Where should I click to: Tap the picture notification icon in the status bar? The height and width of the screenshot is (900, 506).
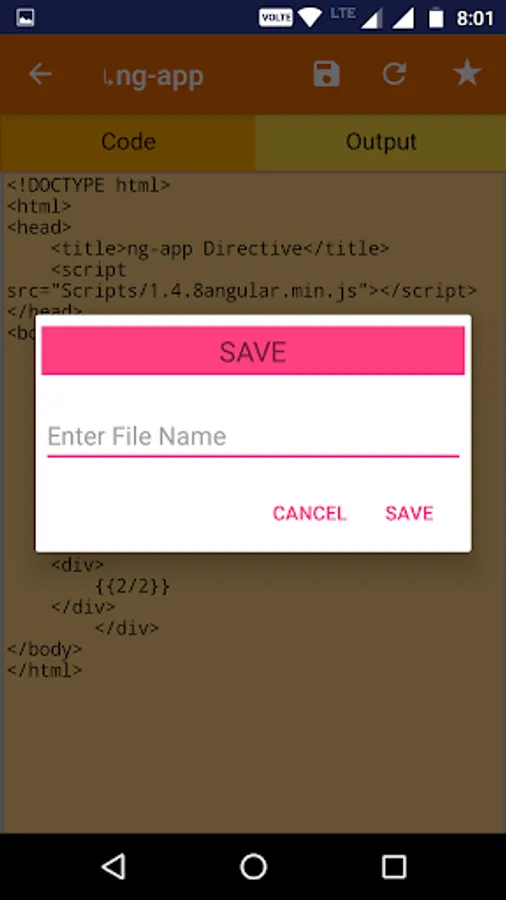(25, 18)
